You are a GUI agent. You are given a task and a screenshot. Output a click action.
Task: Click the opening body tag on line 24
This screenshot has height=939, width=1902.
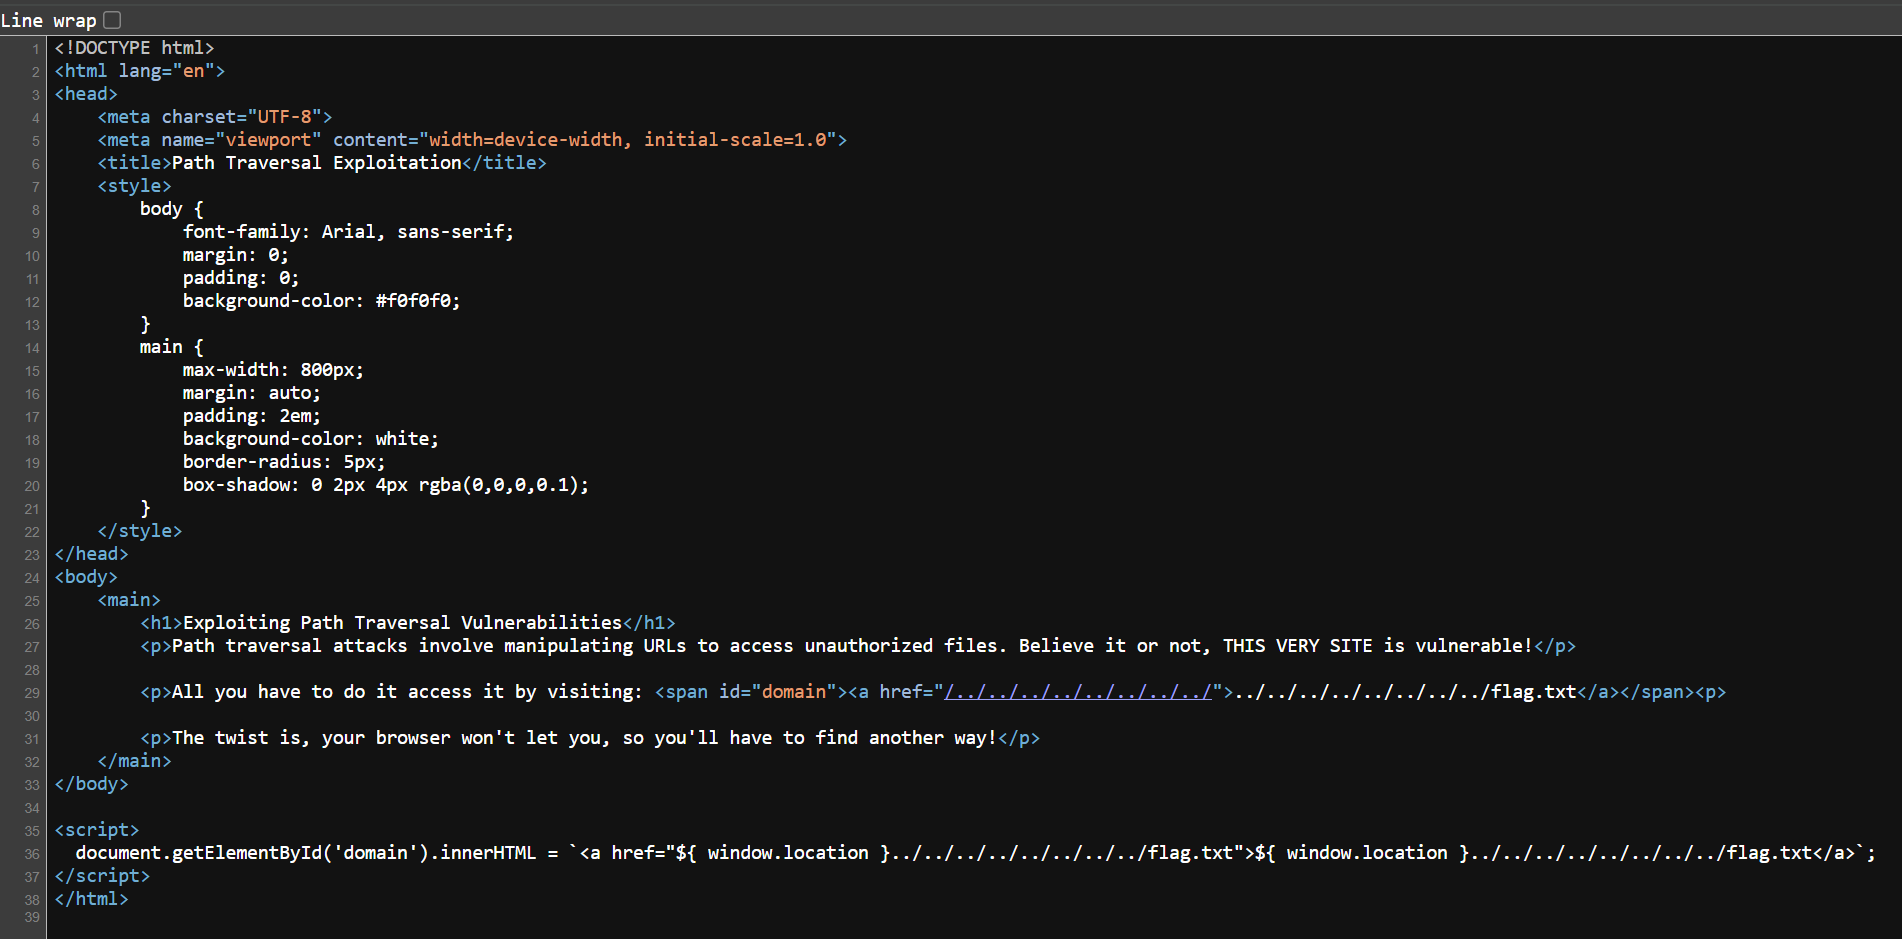[86, 577]
